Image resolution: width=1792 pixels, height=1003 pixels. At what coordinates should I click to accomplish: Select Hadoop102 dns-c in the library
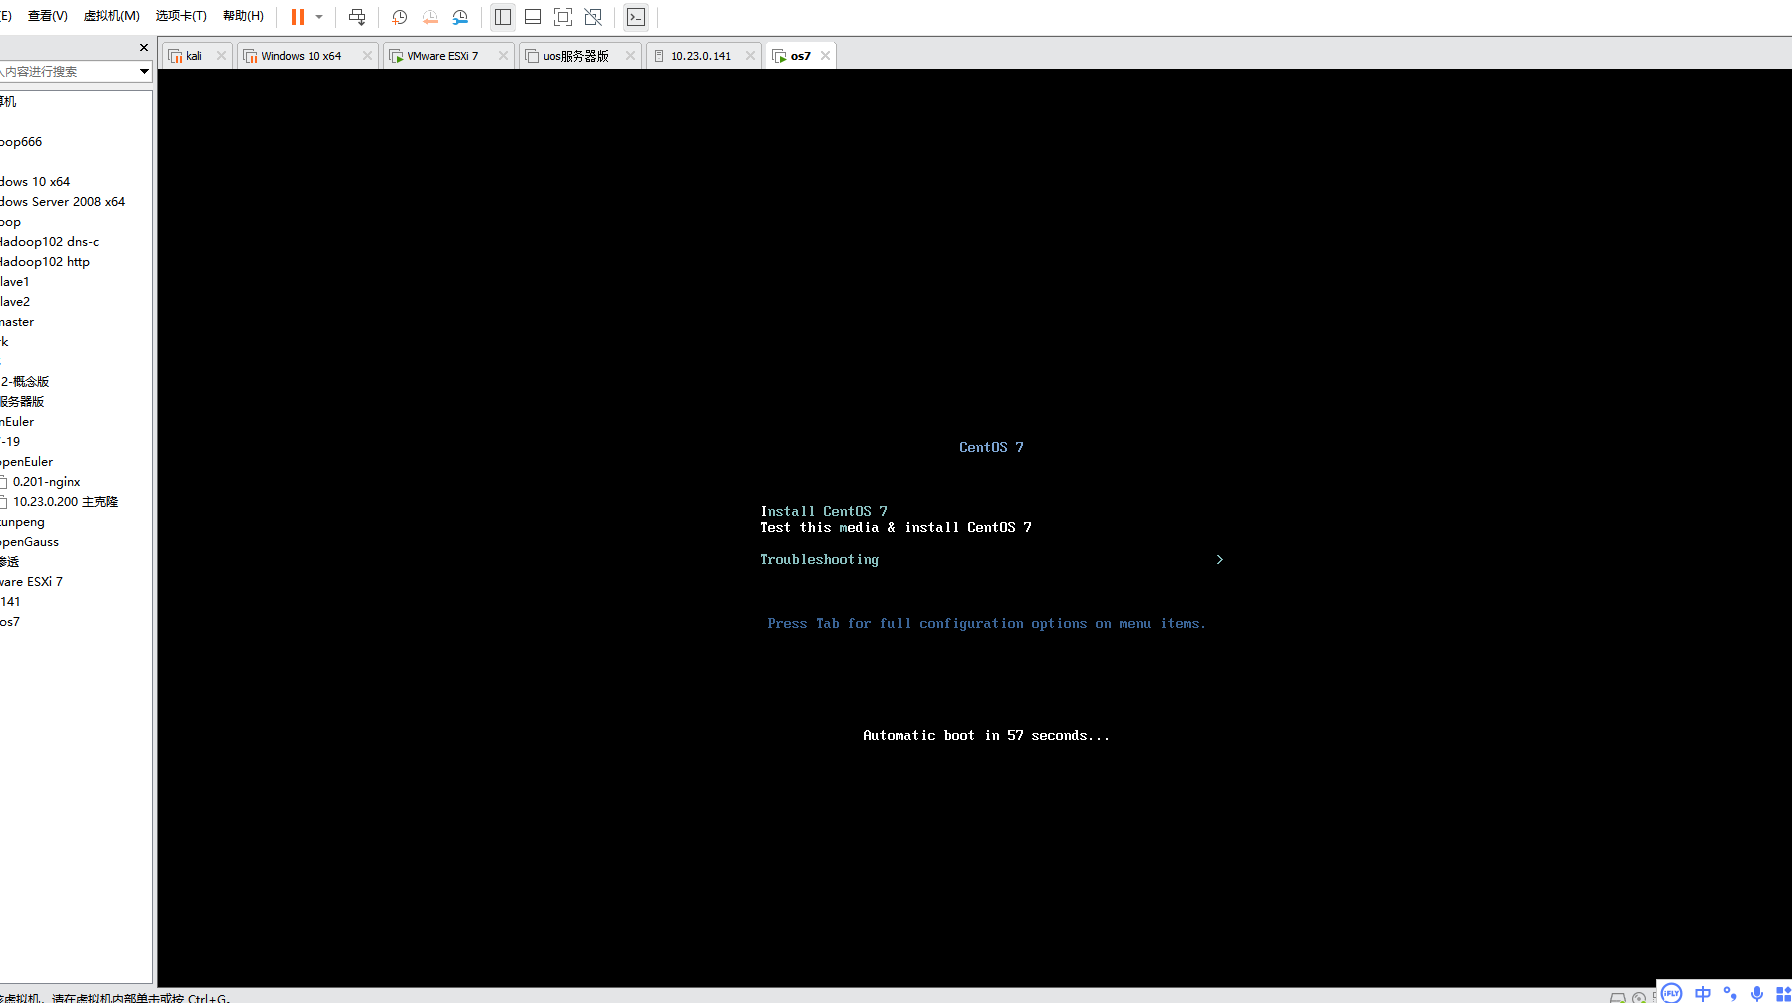tap(49, 242)
